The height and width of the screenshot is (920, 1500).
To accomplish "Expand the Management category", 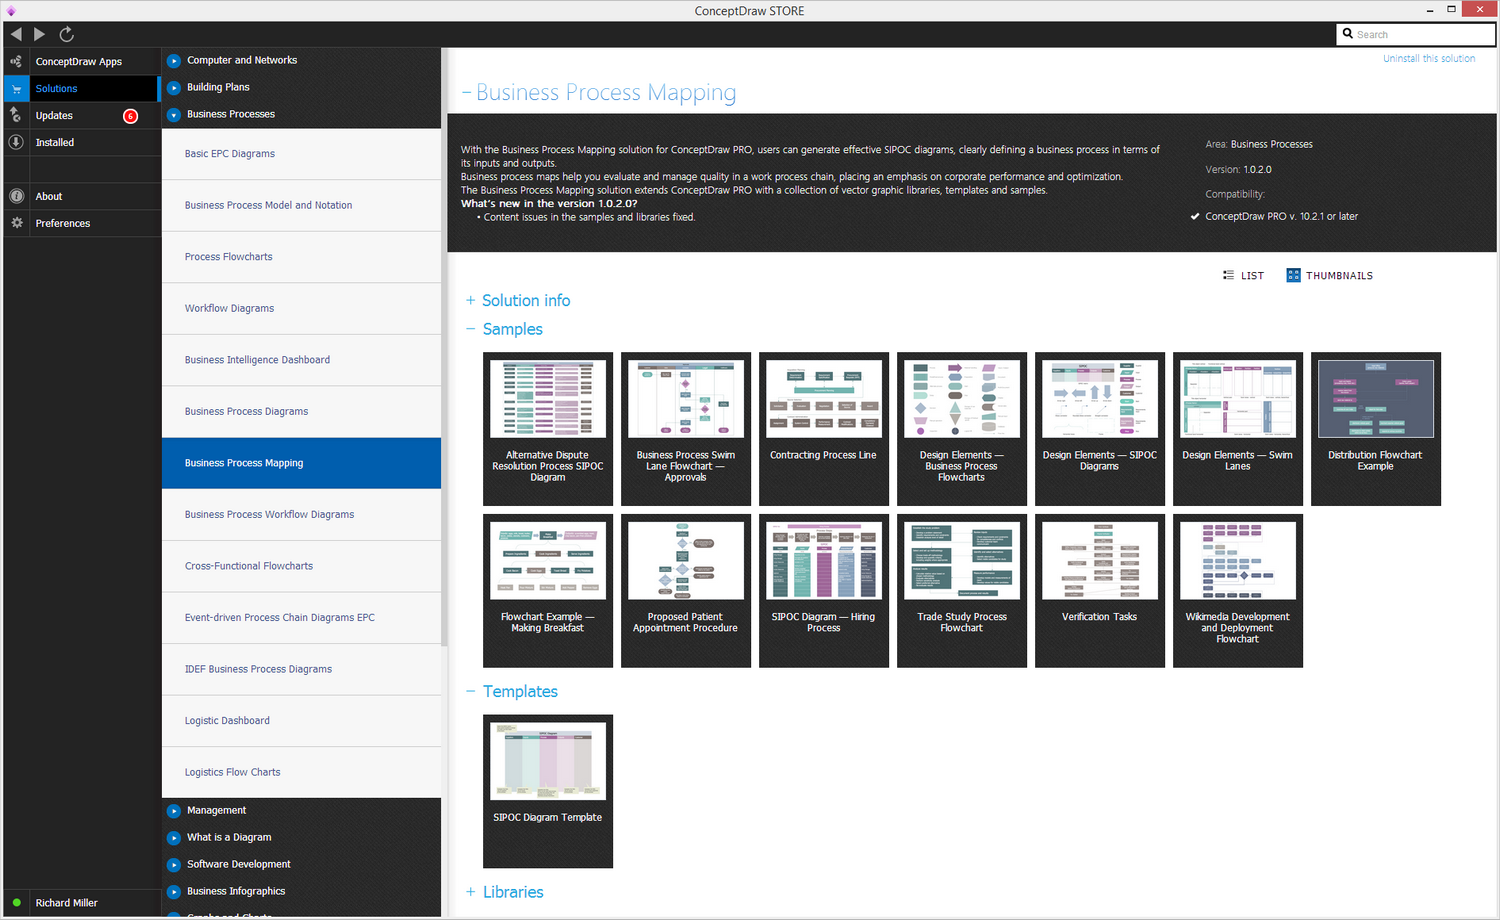I will [x=174, y=811].
